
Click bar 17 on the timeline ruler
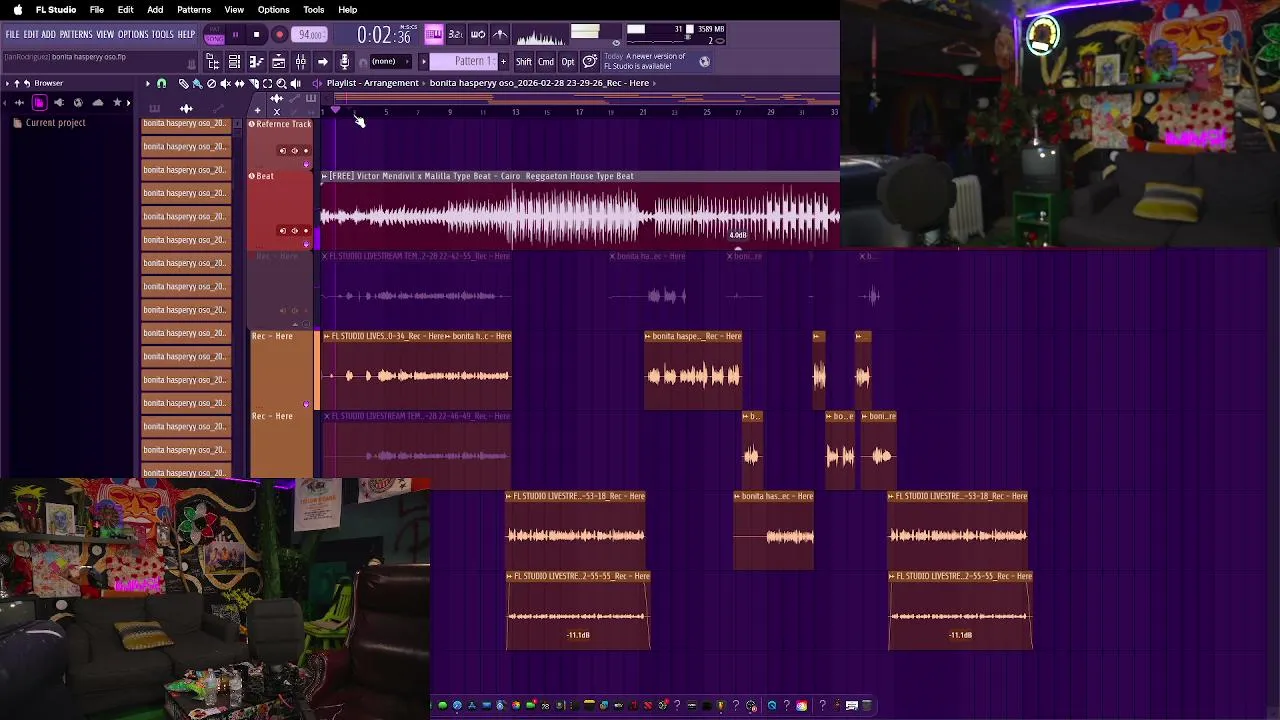pos(579,112)
